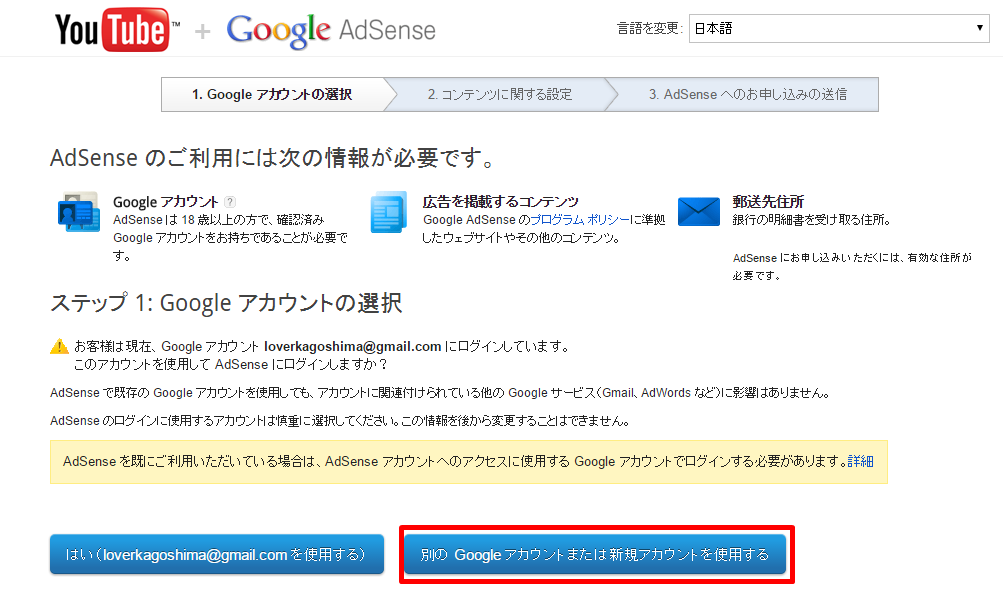Select step tab 2. コンテンツに関する設定

point(500,95)
